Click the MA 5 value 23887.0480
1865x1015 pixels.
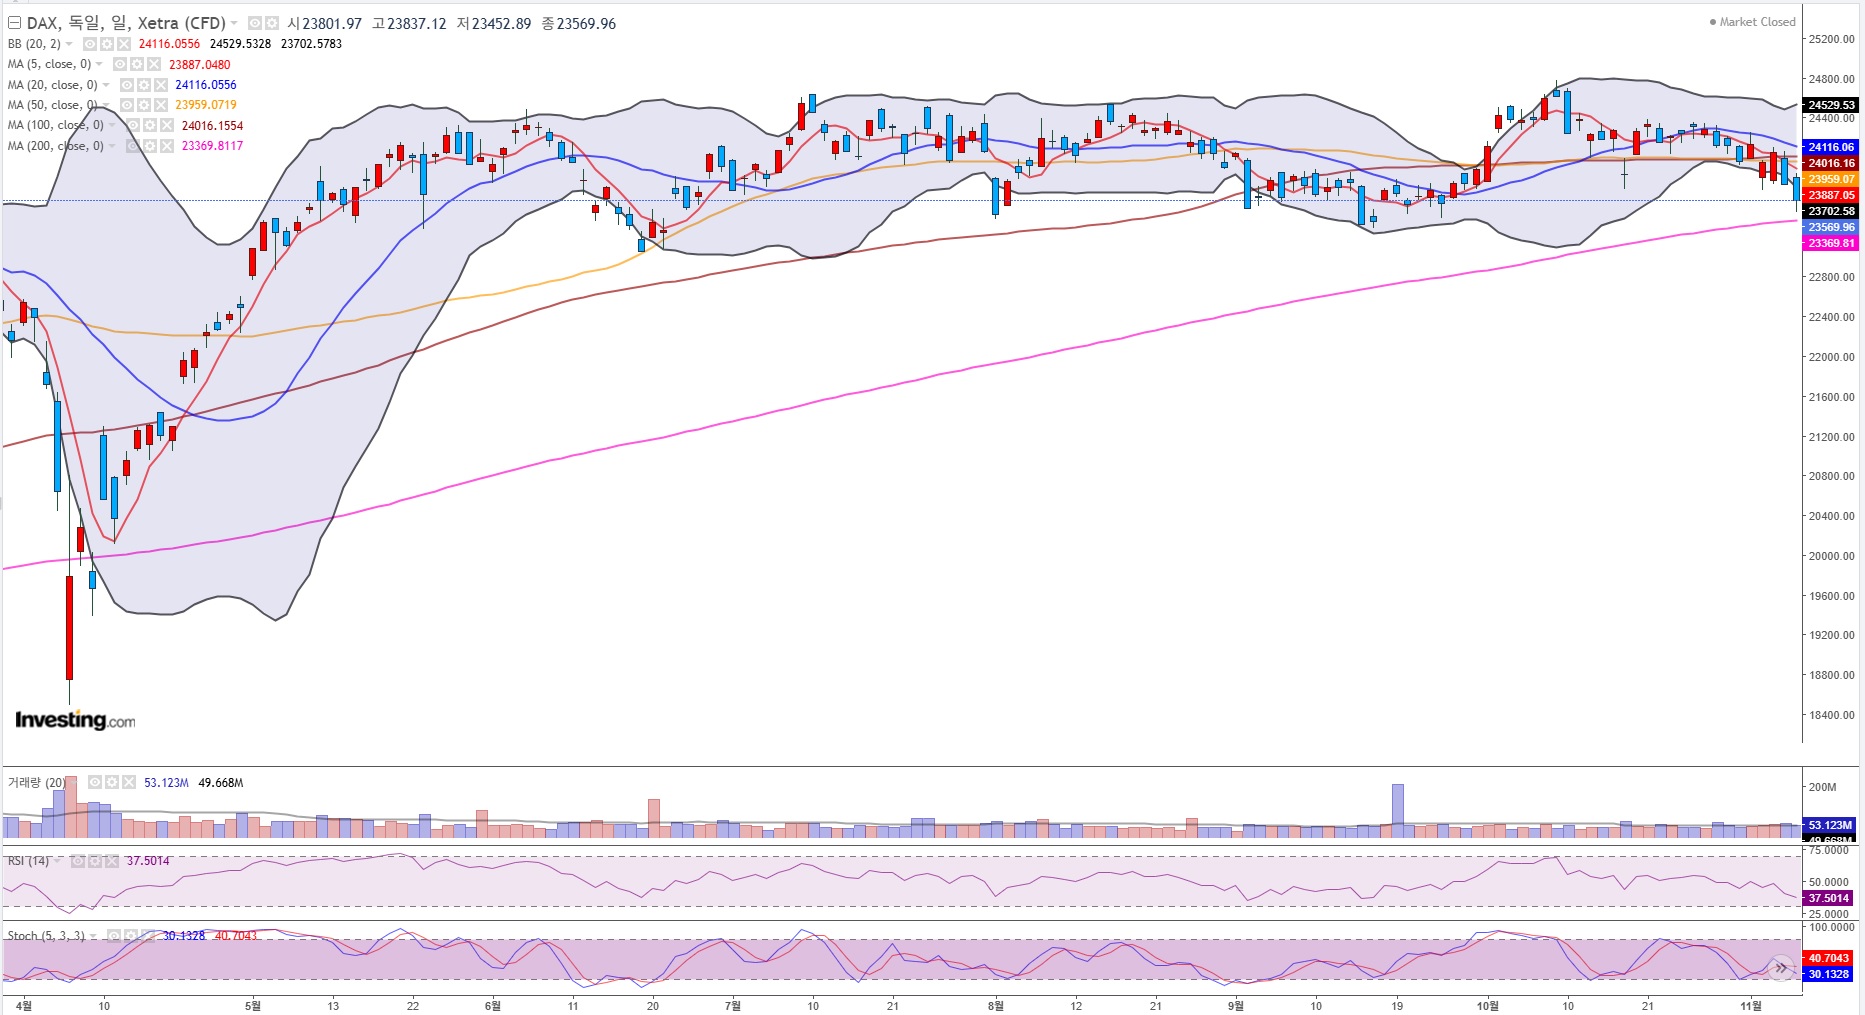(199, 64)
